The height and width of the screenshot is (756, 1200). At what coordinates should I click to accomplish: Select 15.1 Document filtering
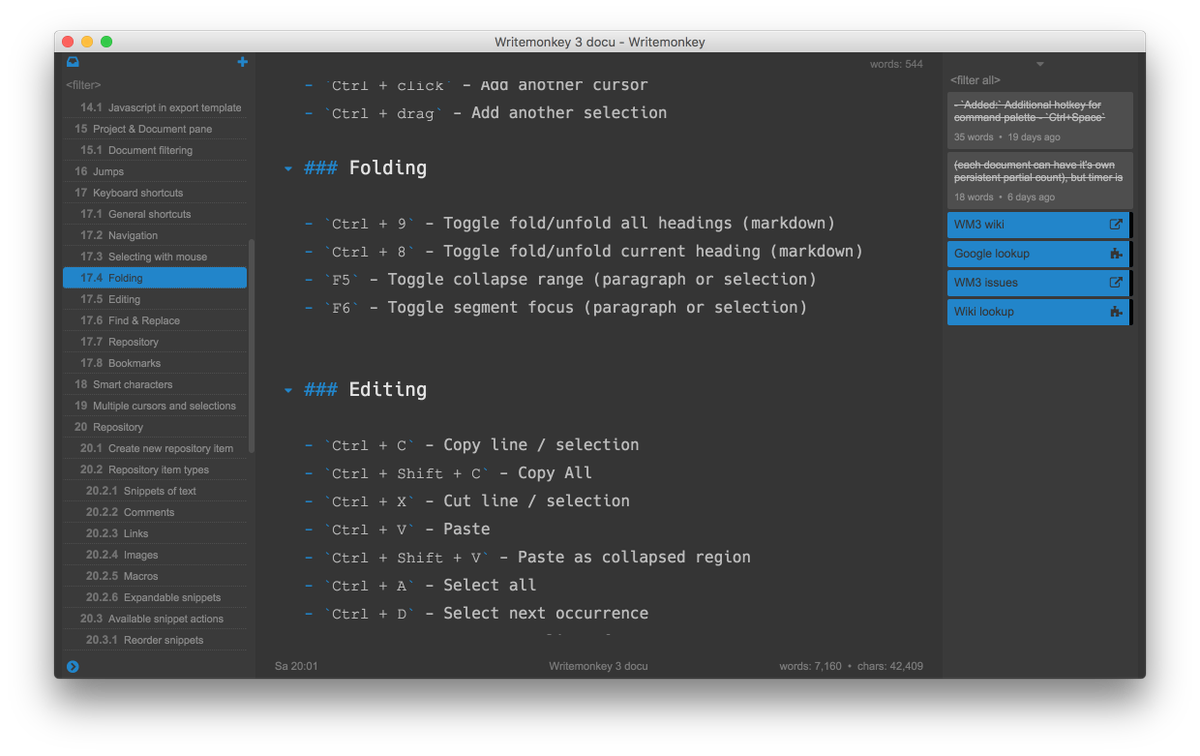click(x=155, y=150)
